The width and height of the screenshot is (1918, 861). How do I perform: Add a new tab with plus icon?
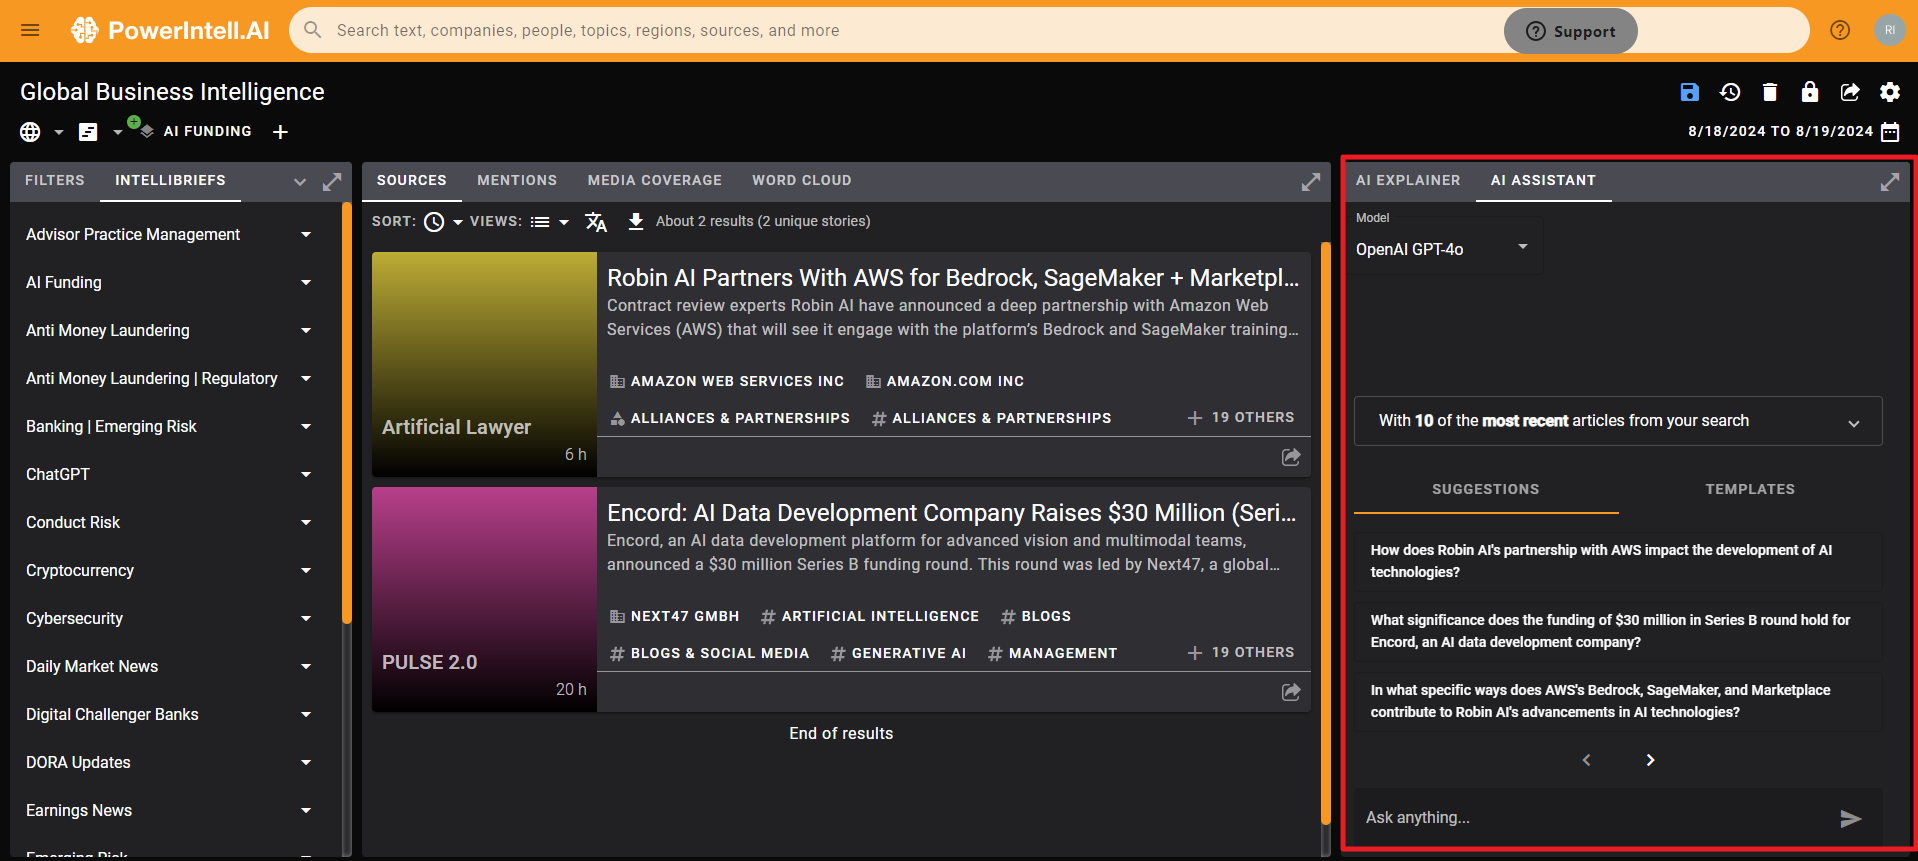(x=281, y=132)
